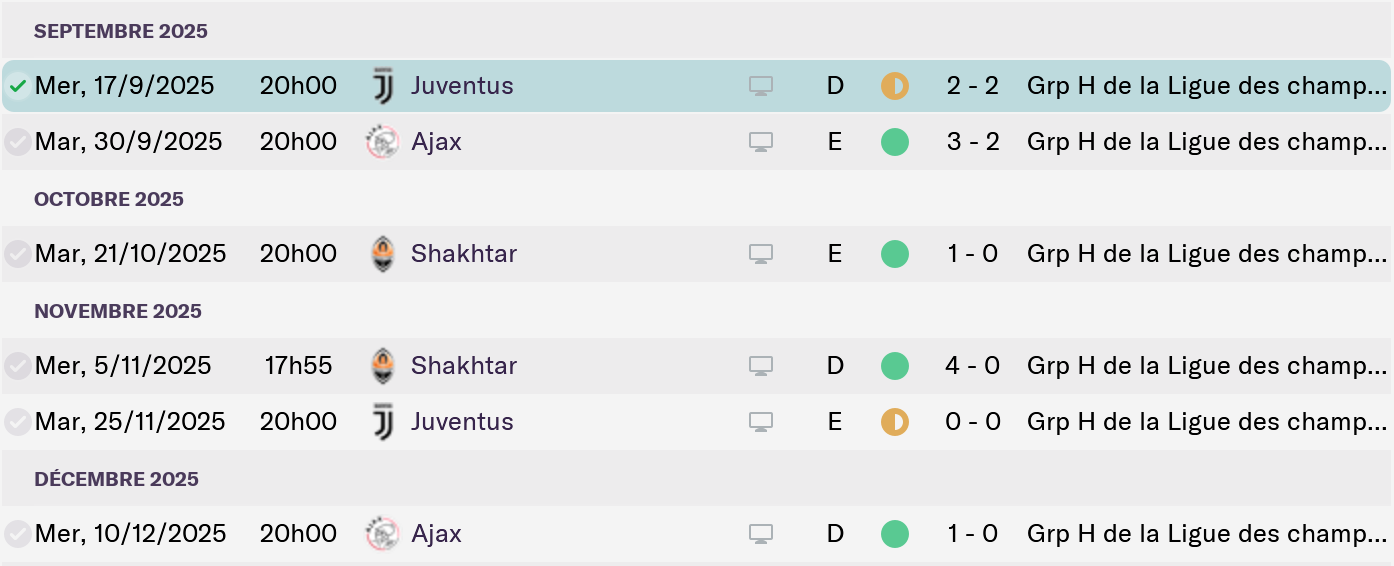Open the 4 - 0 result versus Shakhtar

pyautogui.click(x=973, y=366)
